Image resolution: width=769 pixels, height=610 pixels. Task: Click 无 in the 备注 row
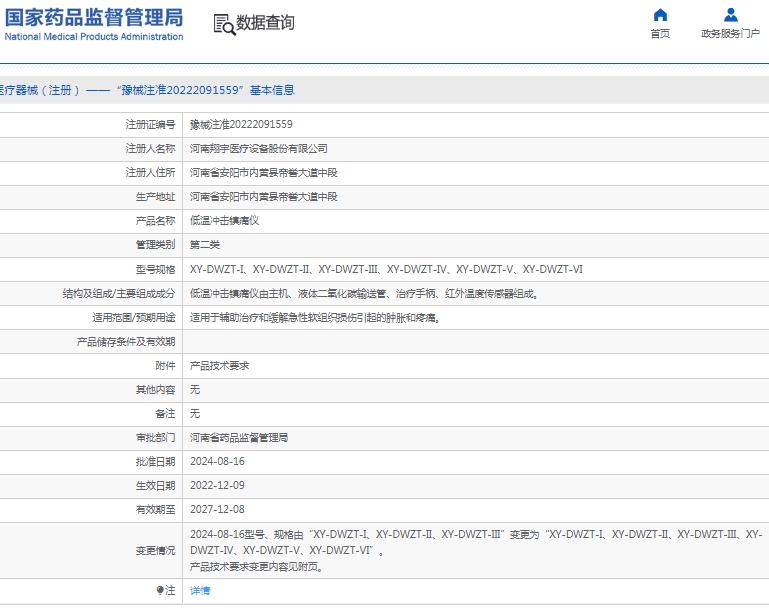click(195, 414)
